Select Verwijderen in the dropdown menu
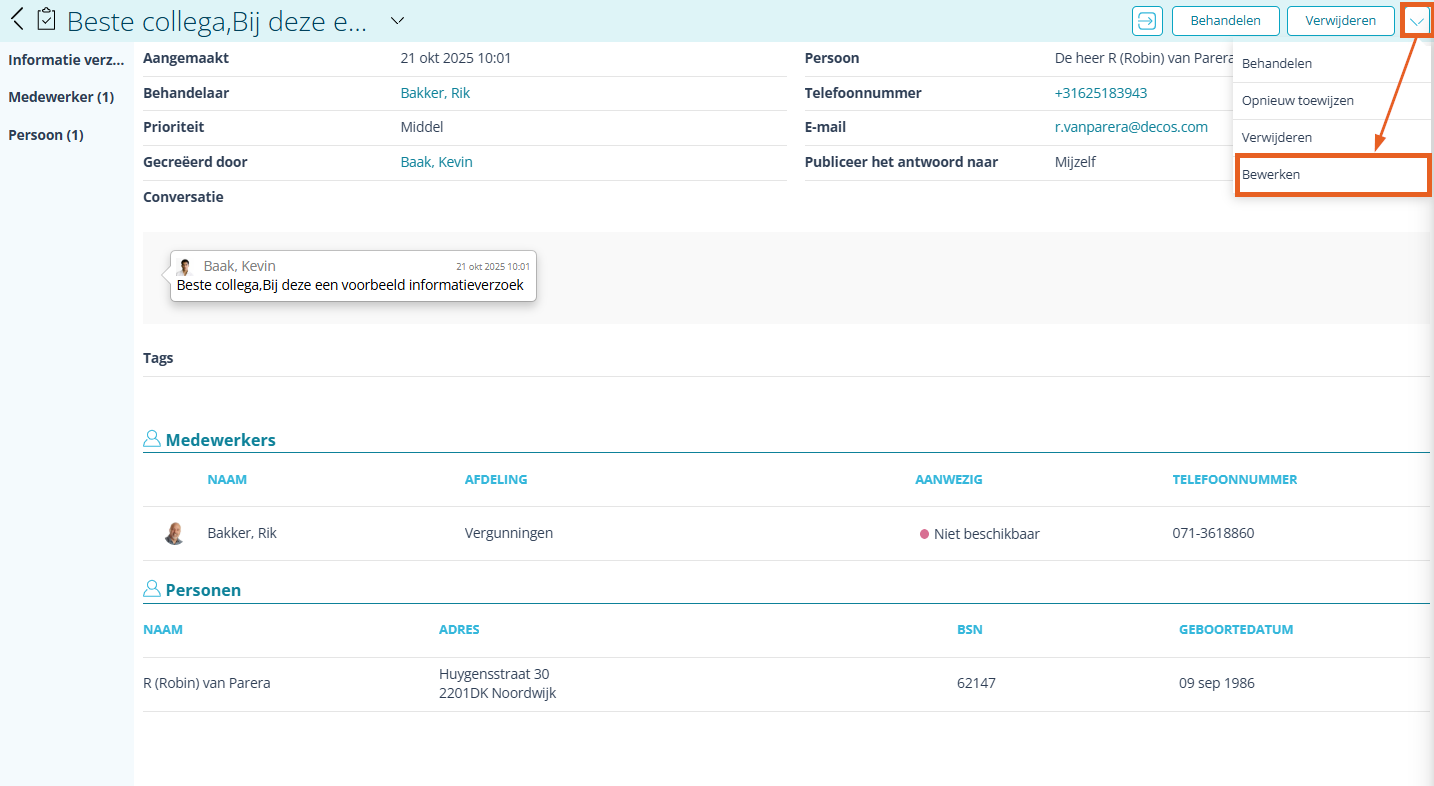 (1276, 137)
